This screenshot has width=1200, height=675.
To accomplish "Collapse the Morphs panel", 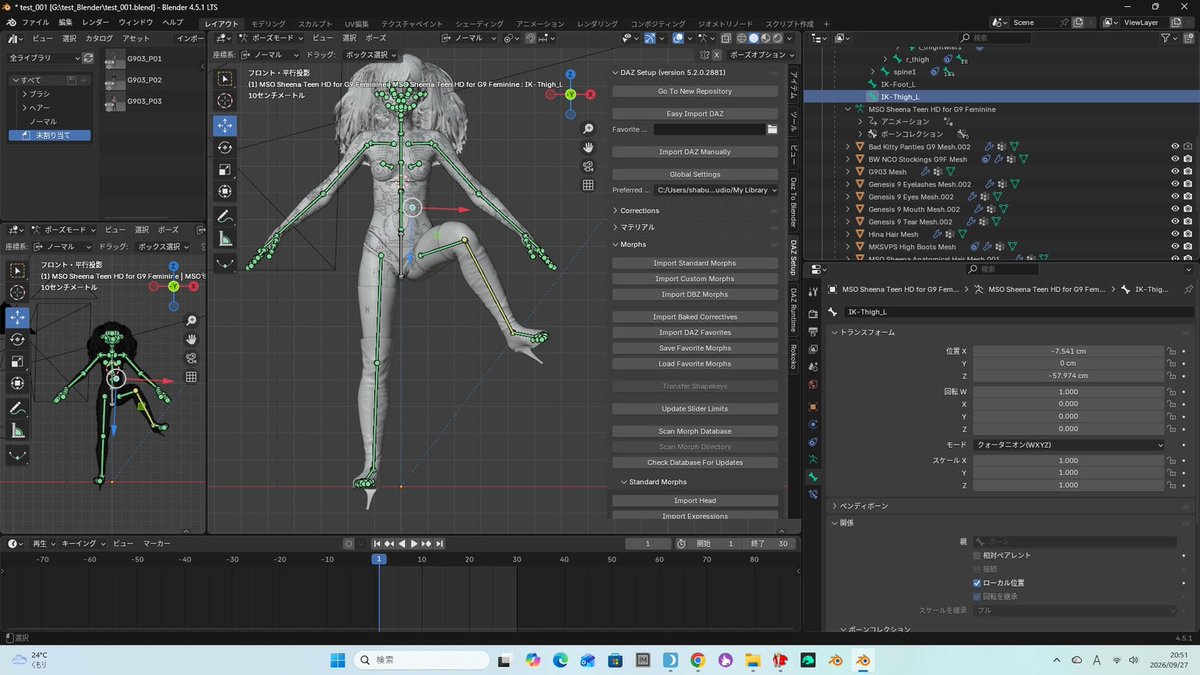I will click(633, 244).
